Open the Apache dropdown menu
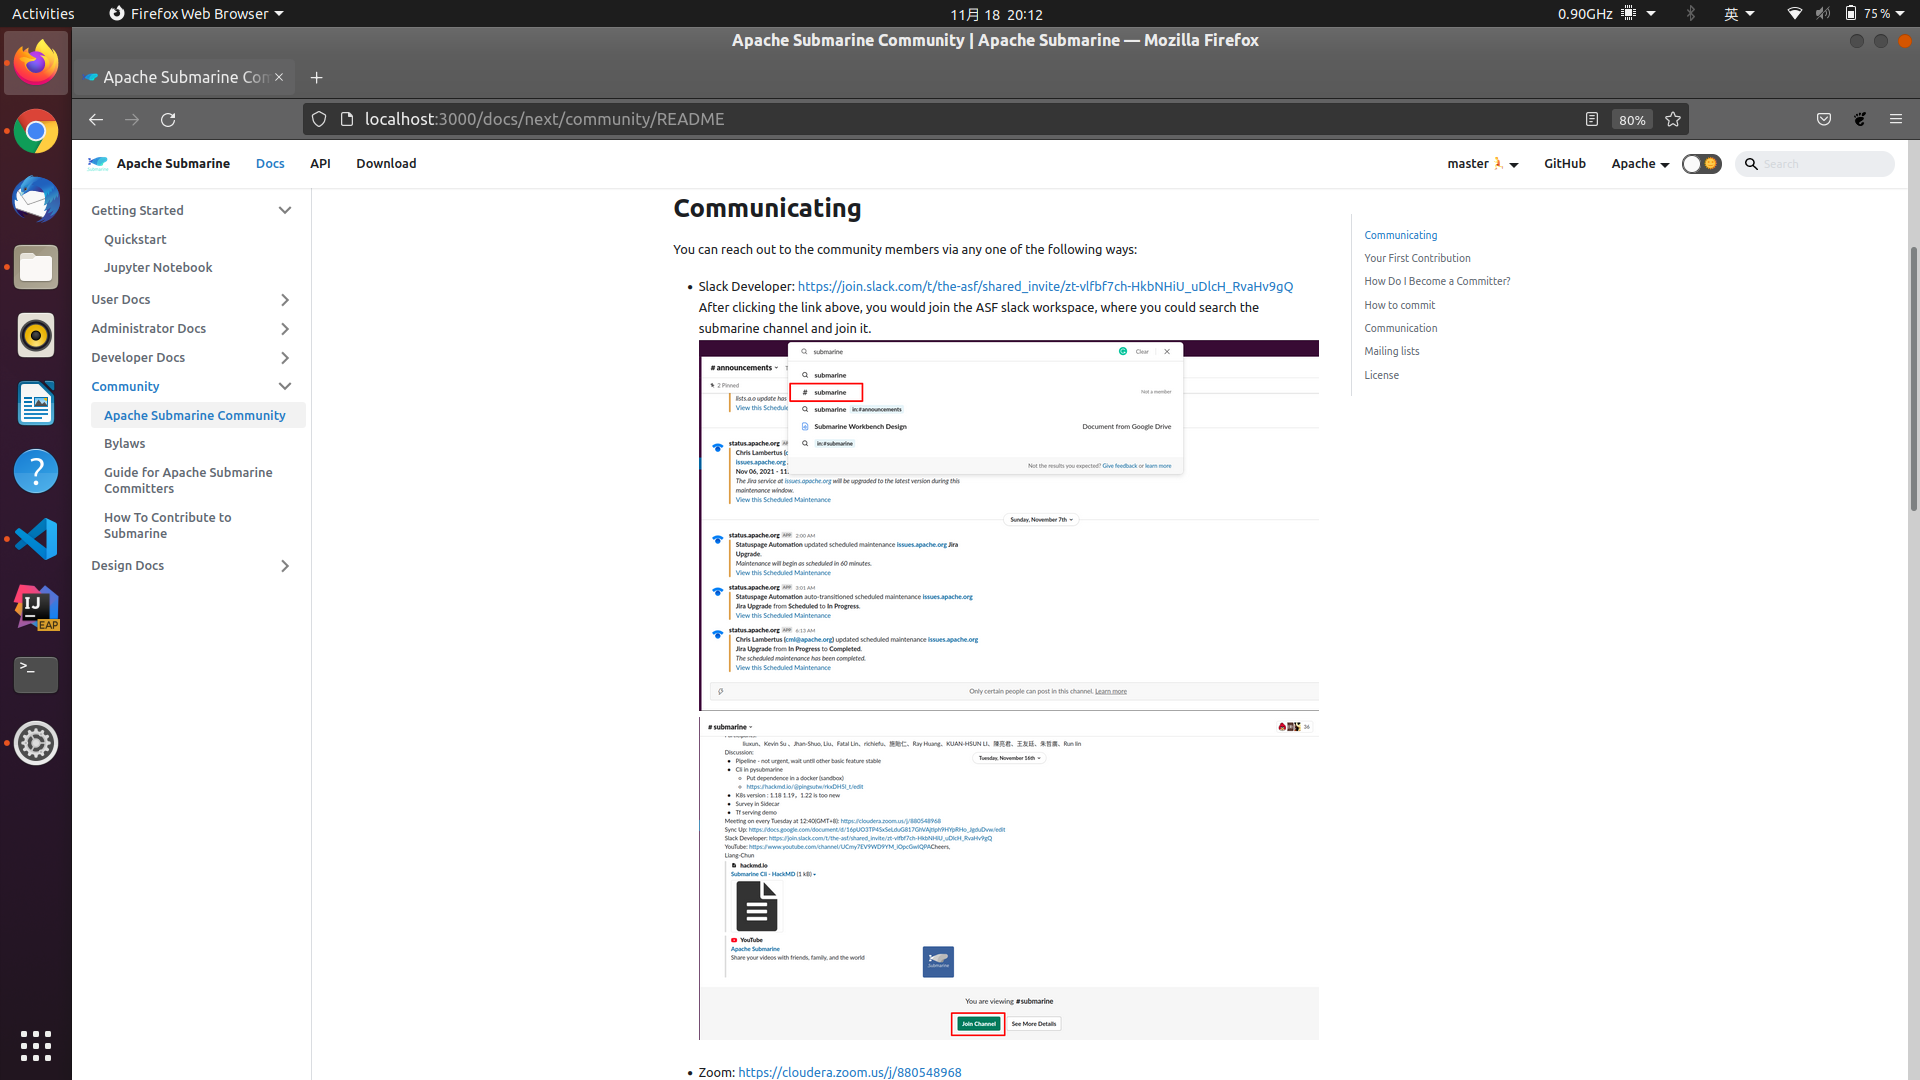The height and width of the screenshot is (1080, 1920). click(x=1639, y=164)
